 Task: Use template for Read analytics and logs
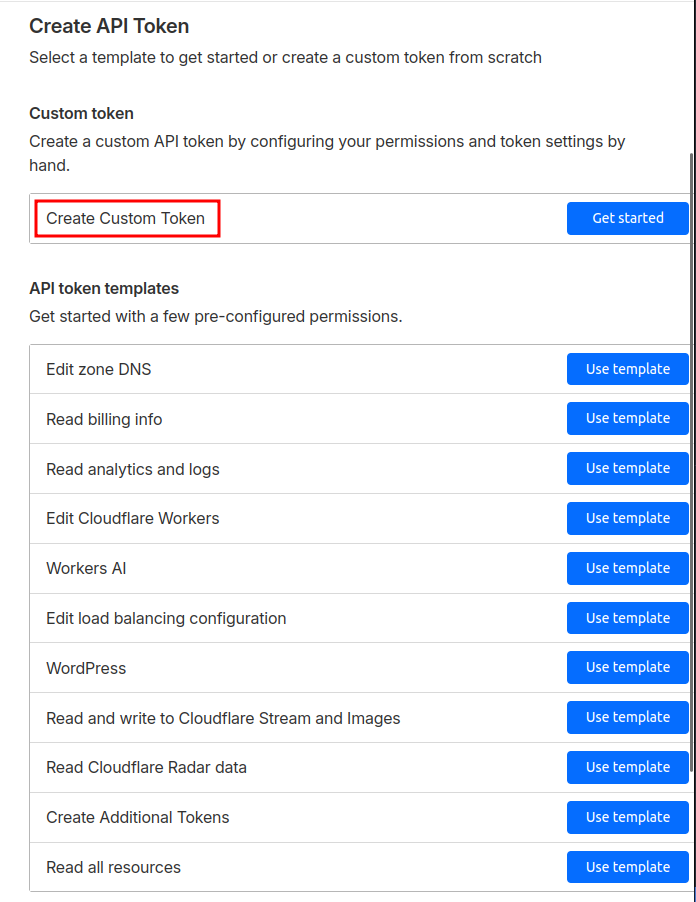click(627, 468)
